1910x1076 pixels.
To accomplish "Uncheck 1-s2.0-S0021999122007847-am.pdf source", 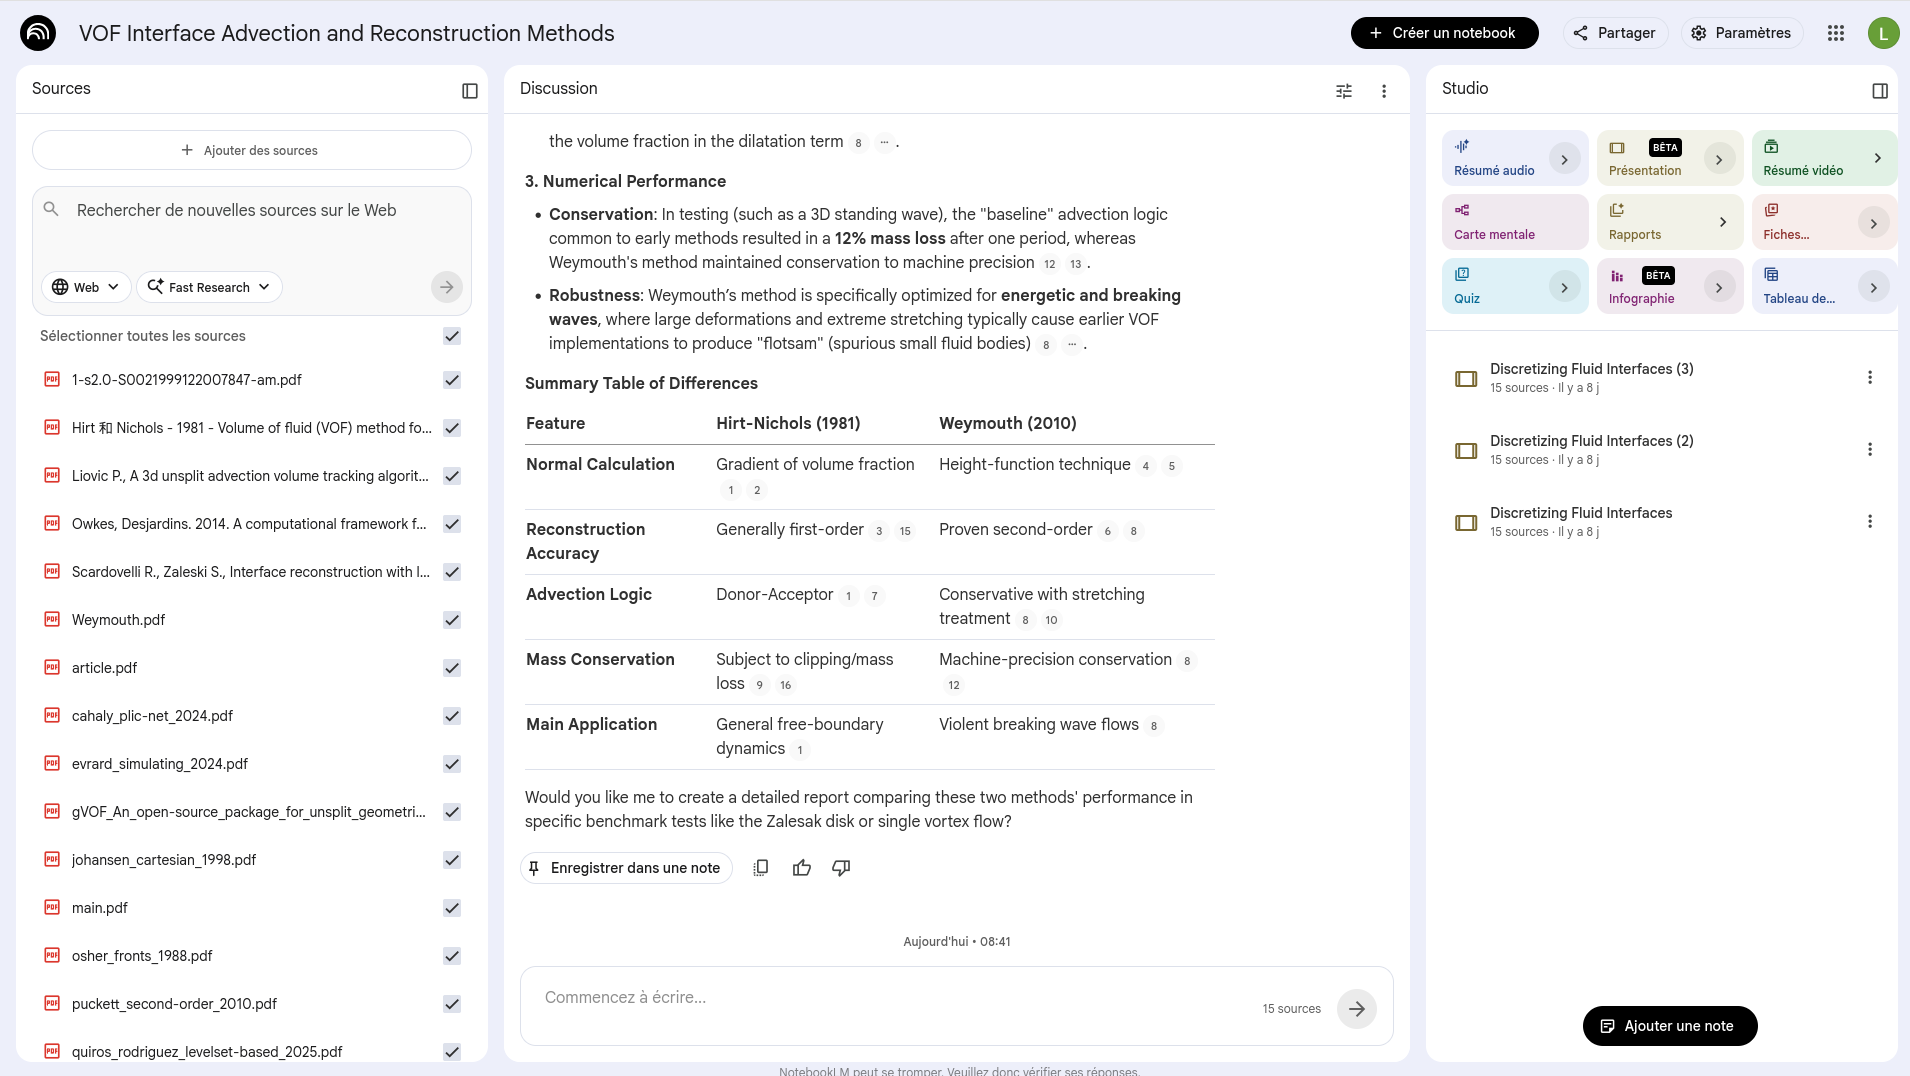I will [x=452, y=380].
